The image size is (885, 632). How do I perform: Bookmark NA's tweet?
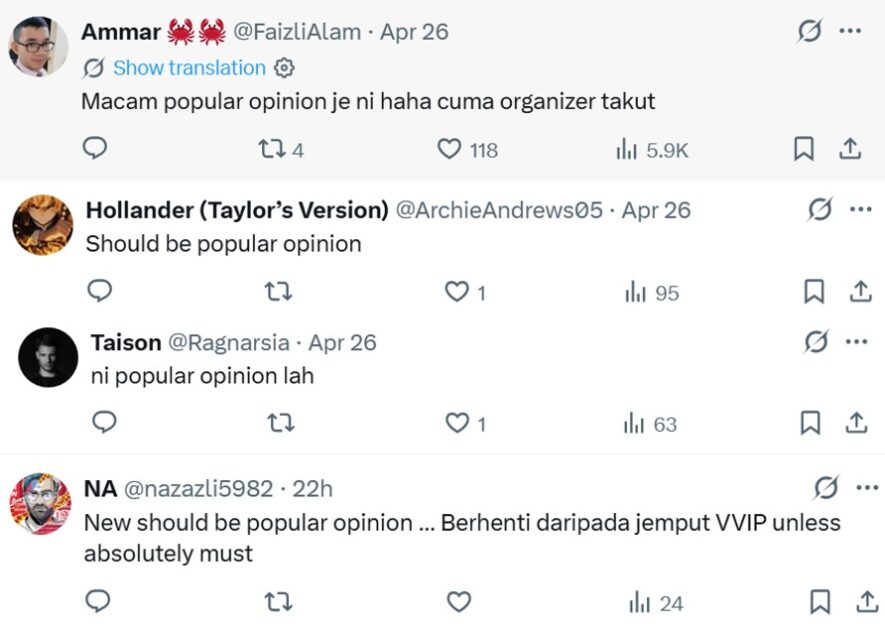(x=819, y=602)
